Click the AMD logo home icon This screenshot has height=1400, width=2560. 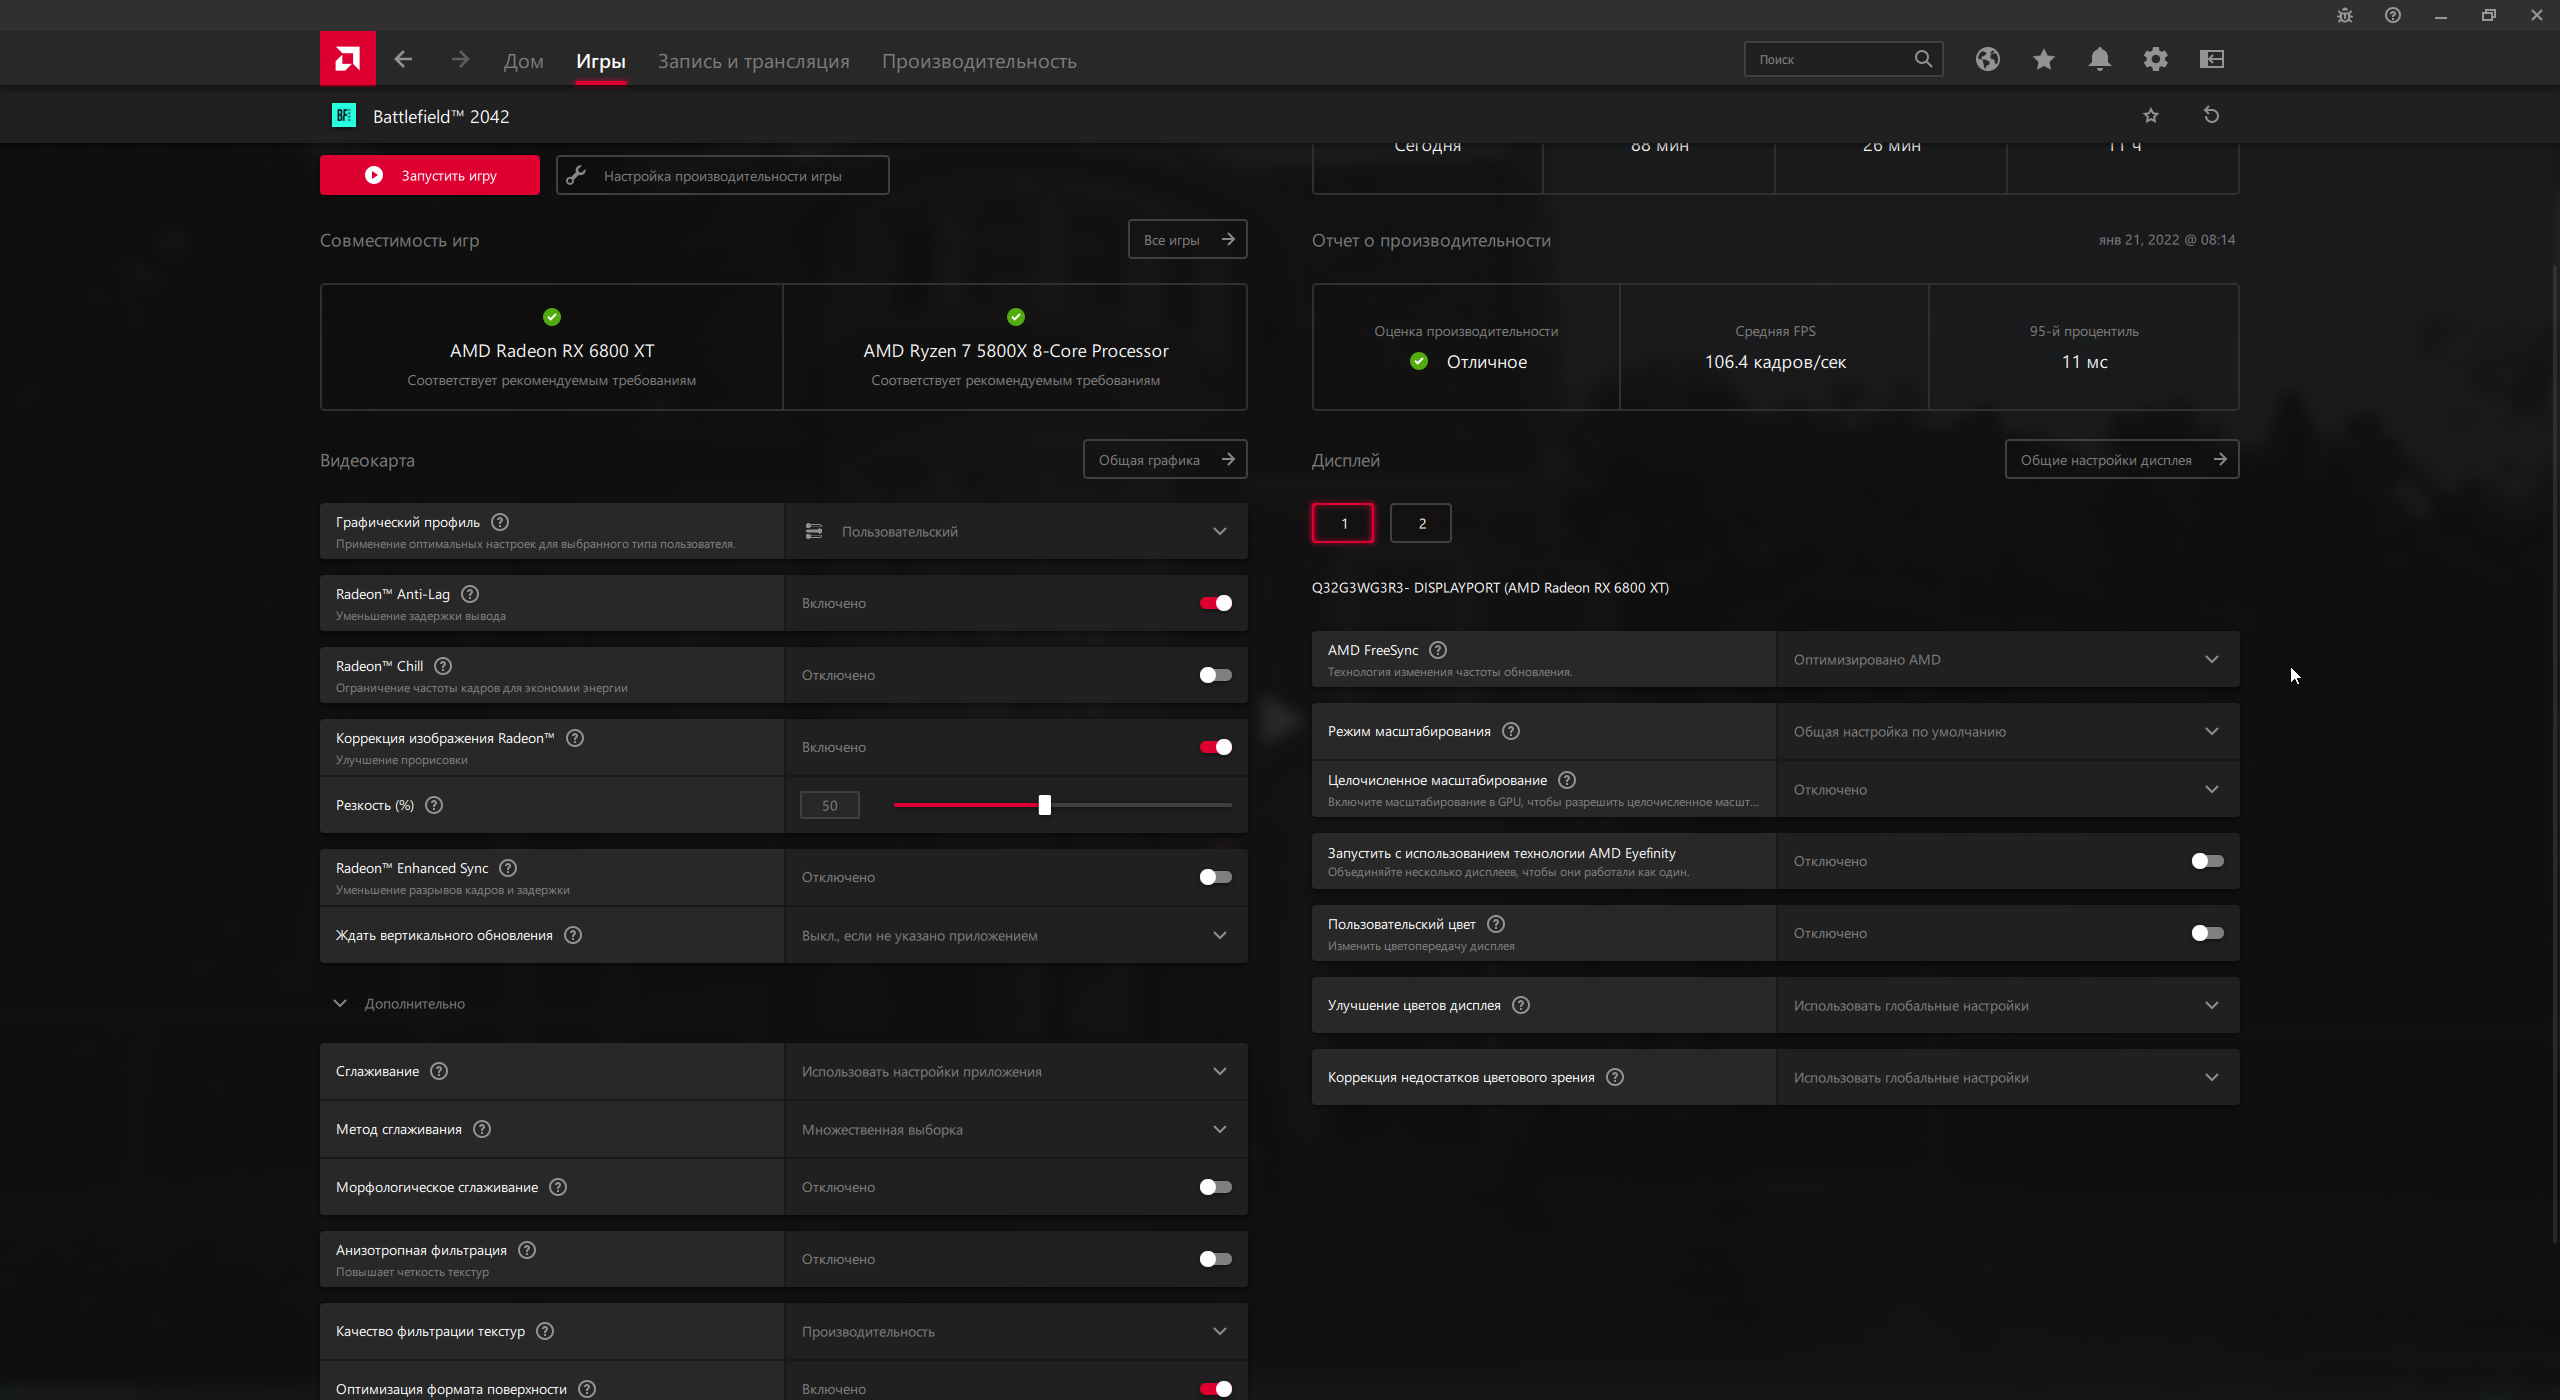[x=347, y=59]
